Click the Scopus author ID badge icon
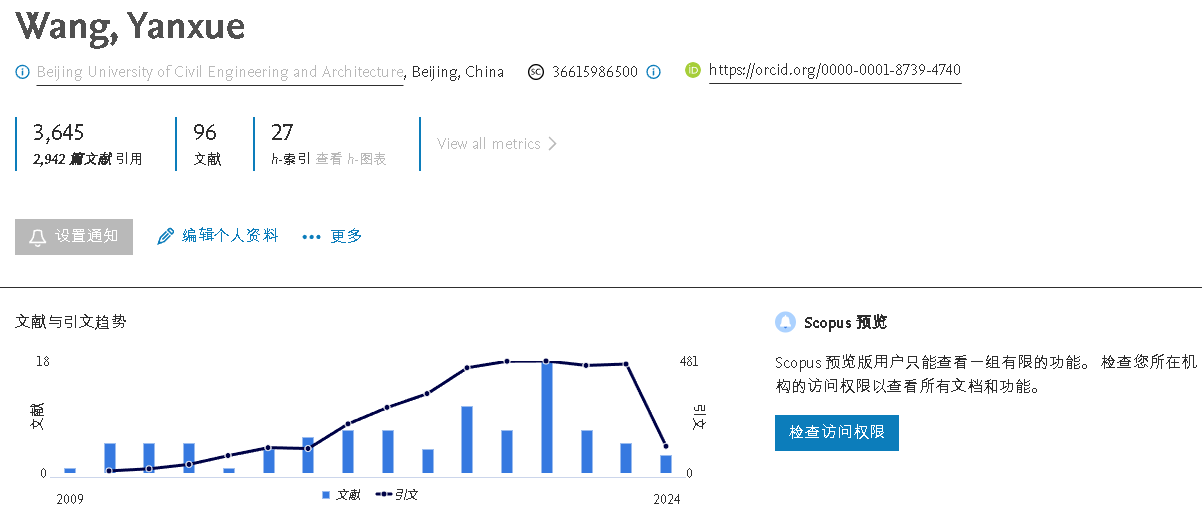The width and height of the screenshot is (1202, 522). click(536, 72)
